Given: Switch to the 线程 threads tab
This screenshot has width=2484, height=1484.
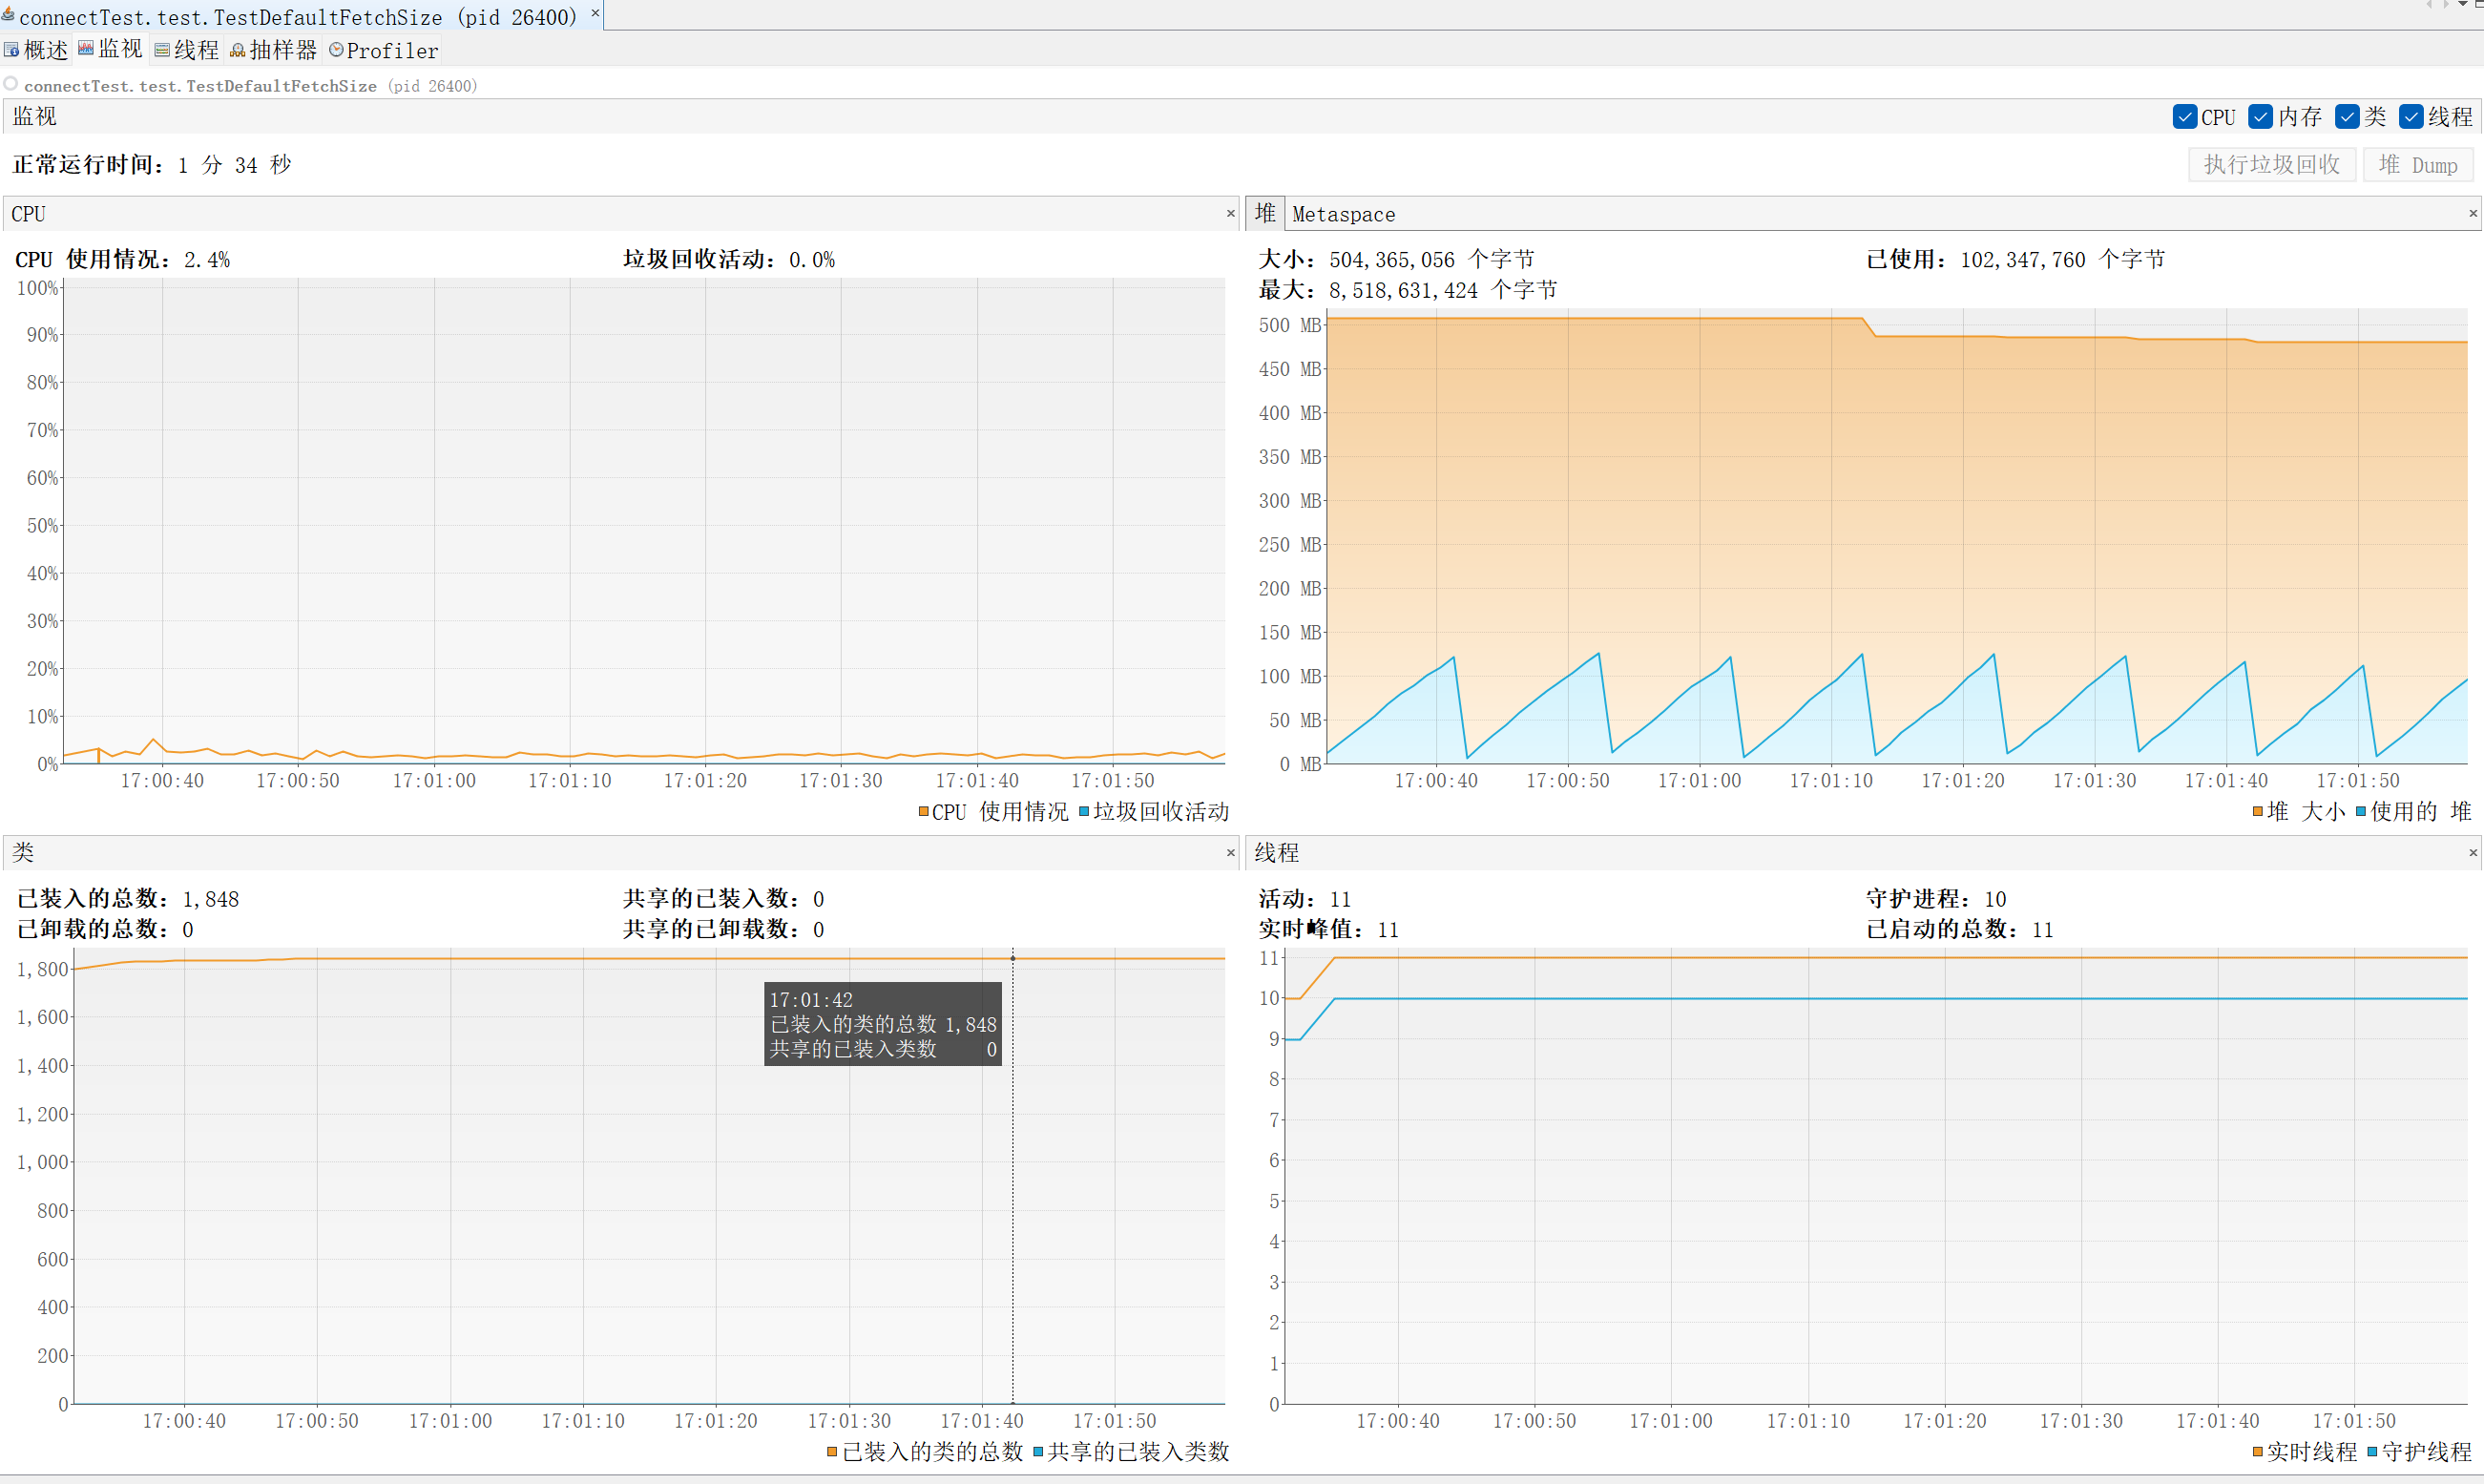Looking at the screenshot, I should coord(186,50).
